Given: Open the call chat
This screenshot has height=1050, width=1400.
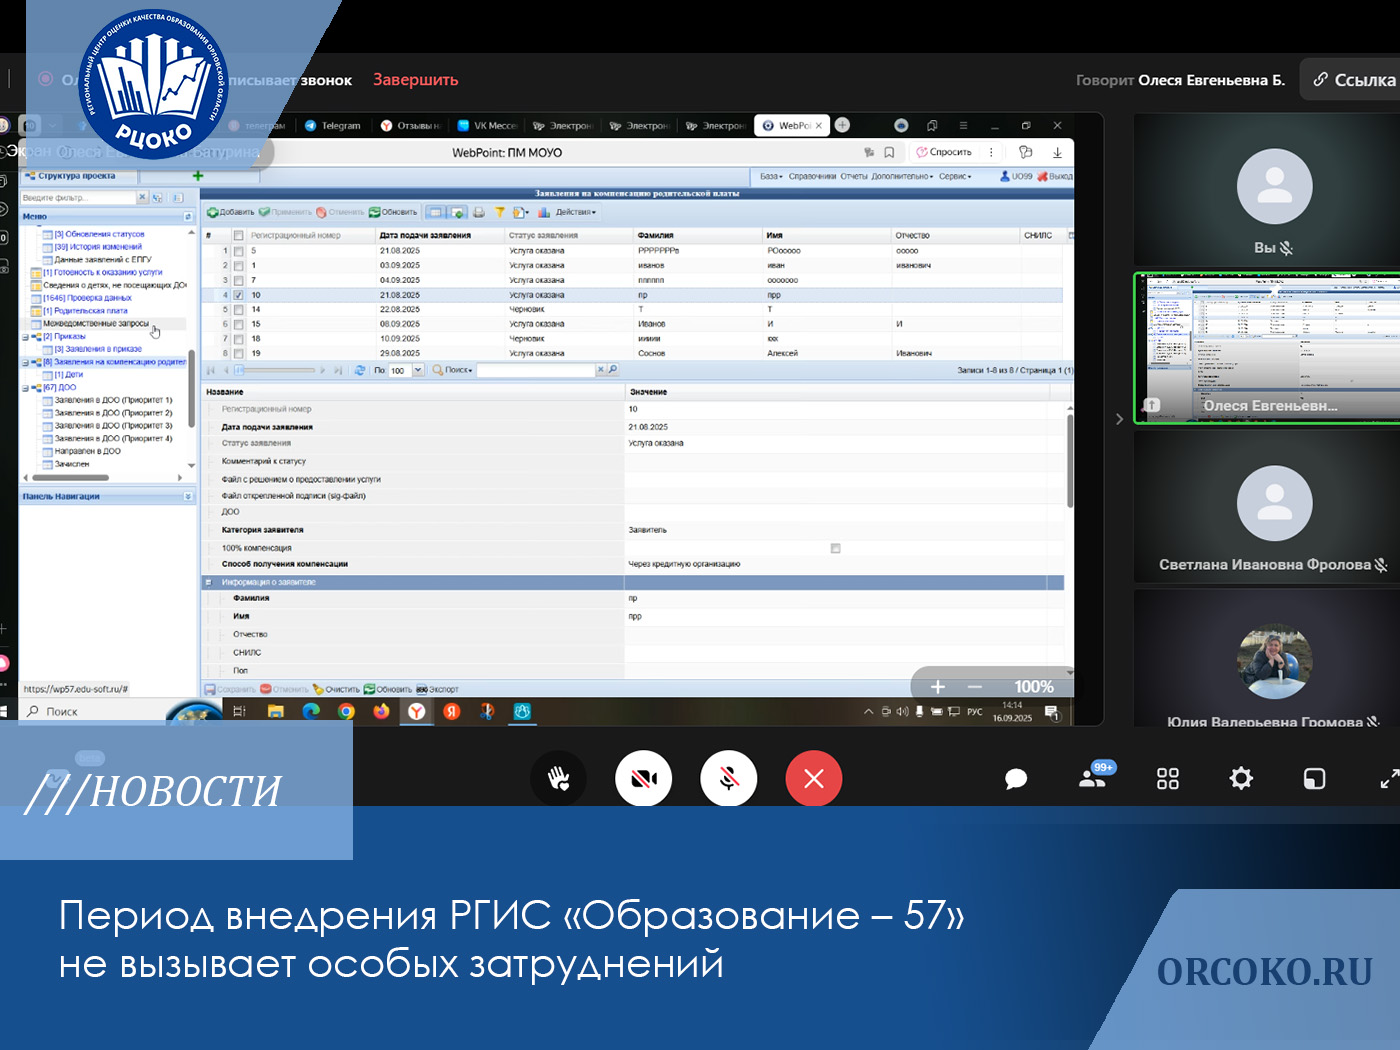Looking at the screenshot, I should tap(1016, 779).
